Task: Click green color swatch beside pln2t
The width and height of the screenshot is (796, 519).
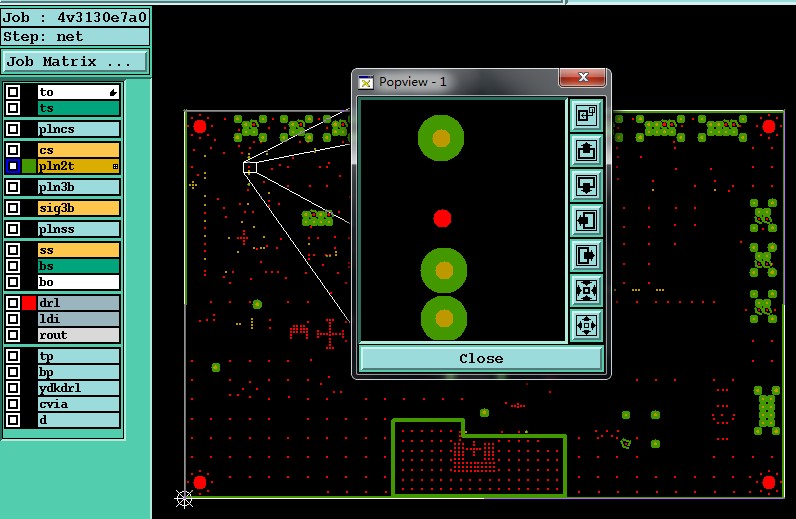Action: tap(29, 166)
